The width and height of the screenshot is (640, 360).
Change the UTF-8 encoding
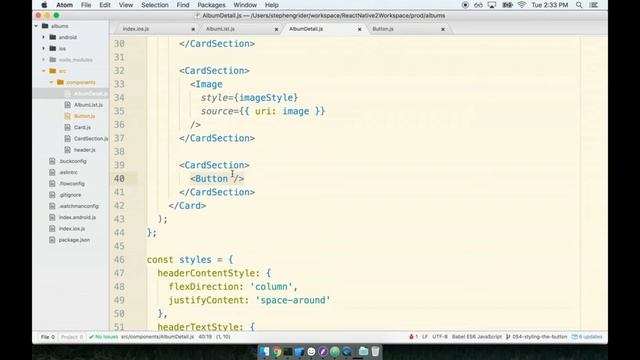(440, 337)
